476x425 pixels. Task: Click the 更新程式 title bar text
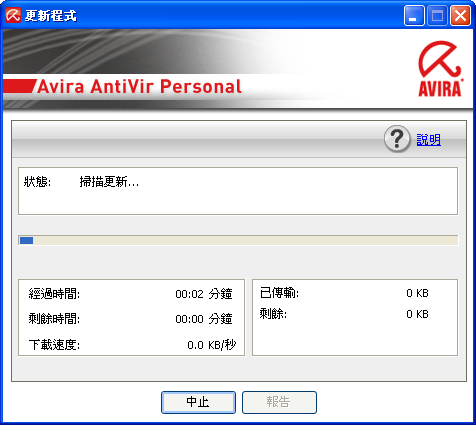[51, 16]
